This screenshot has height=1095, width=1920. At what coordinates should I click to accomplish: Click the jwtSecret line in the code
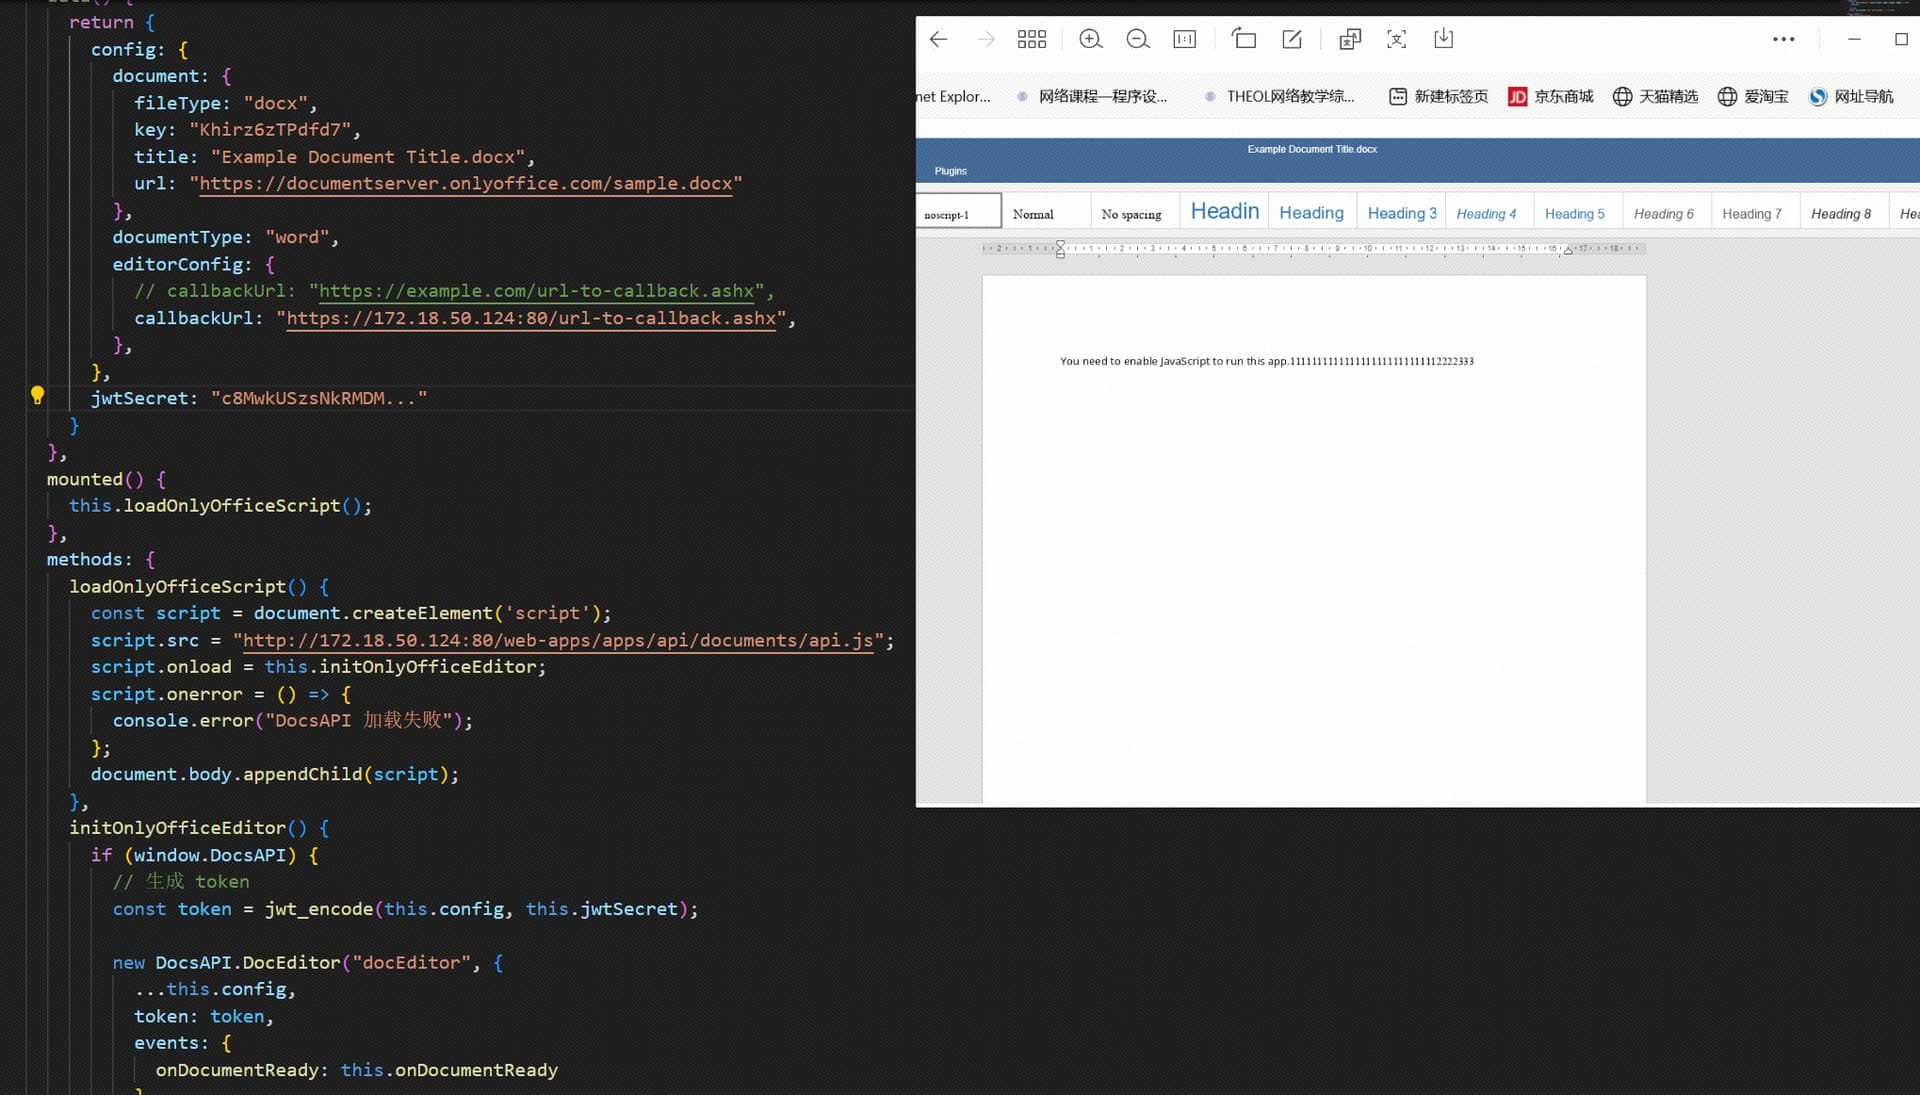pyautogui.click(x=259, y=398)
